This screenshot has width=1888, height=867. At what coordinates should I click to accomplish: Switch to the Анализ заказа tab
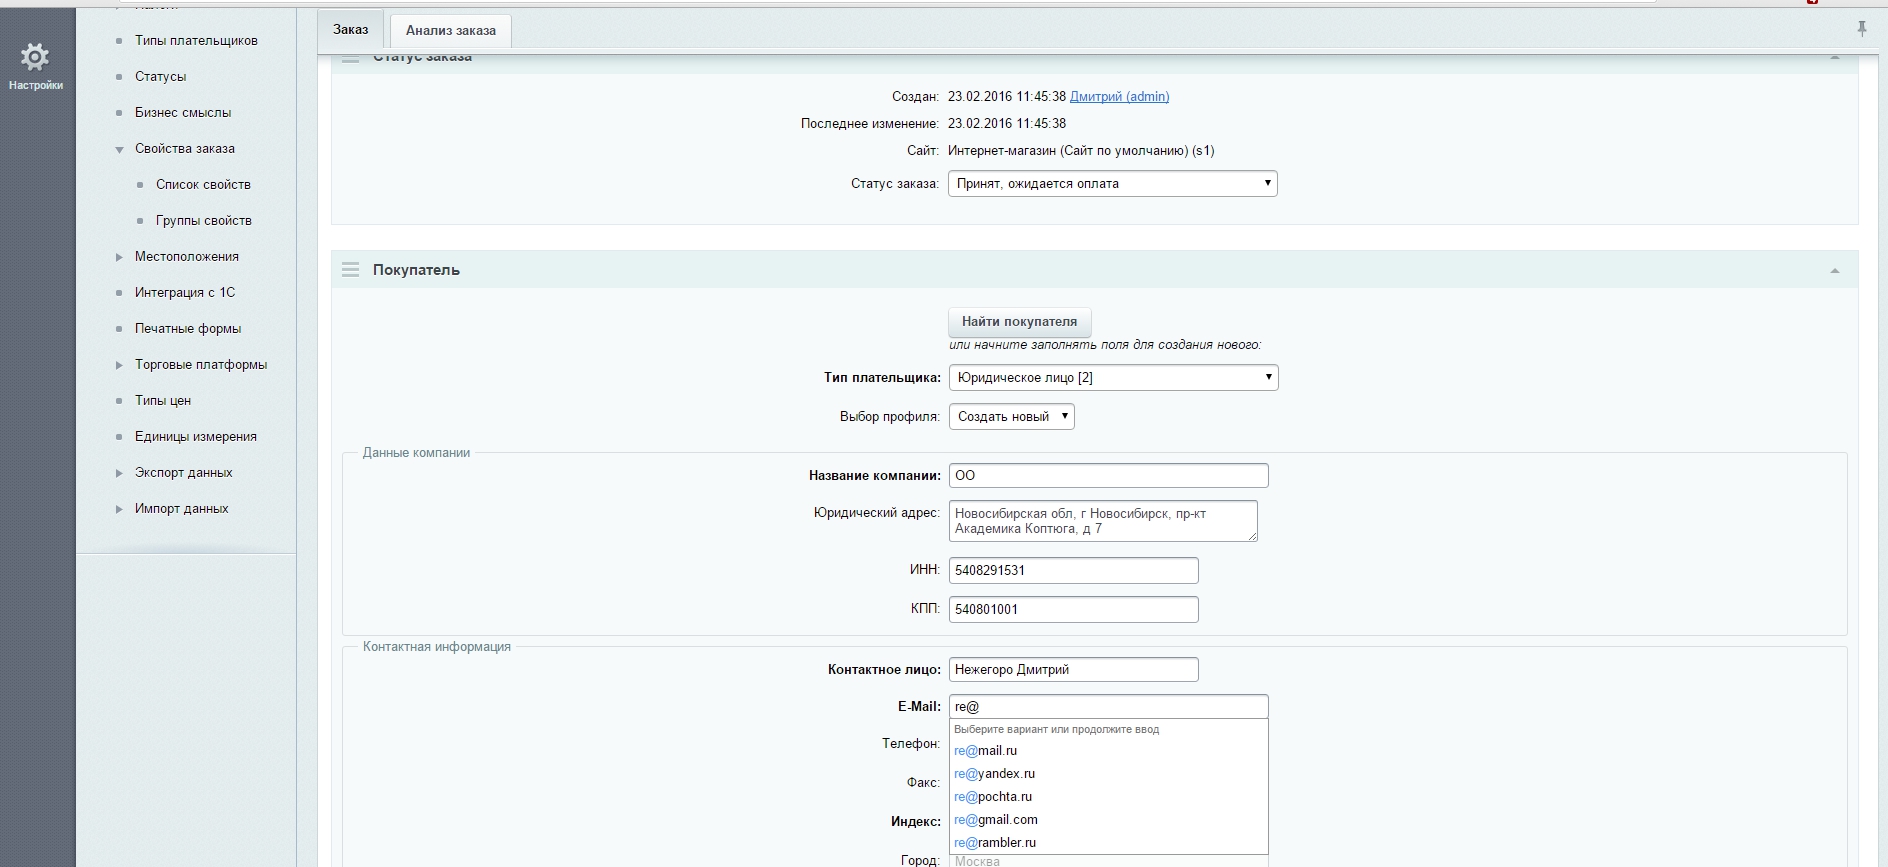[450, 30]
